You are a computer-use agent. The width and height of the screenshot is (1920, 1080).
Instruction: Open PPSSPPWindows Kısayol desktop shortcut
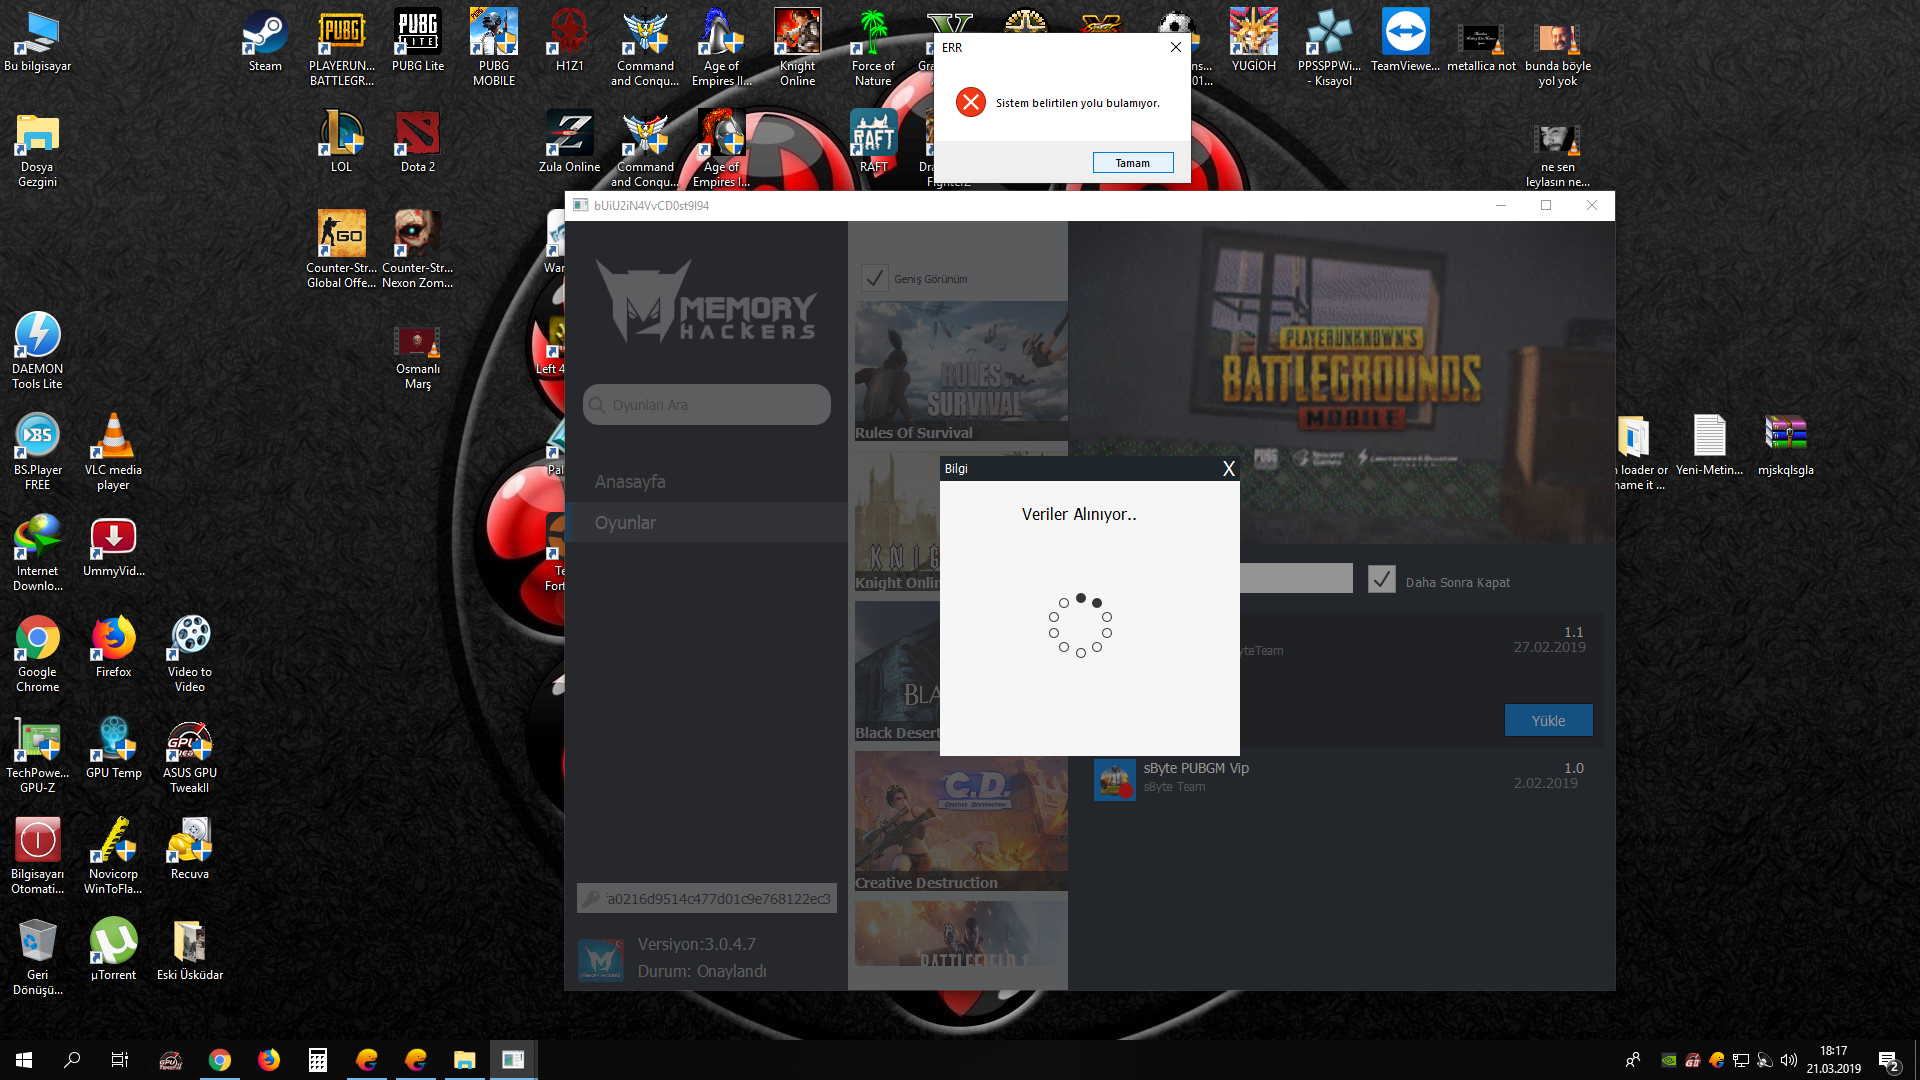point(1329,48)
